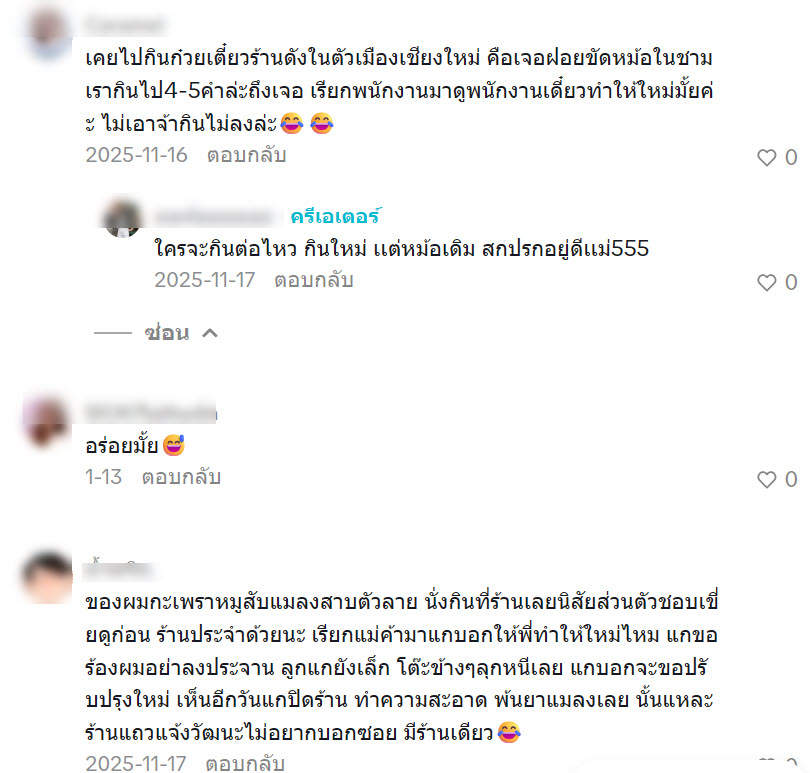Open the creator's avatar in reply

click(122, 219)
